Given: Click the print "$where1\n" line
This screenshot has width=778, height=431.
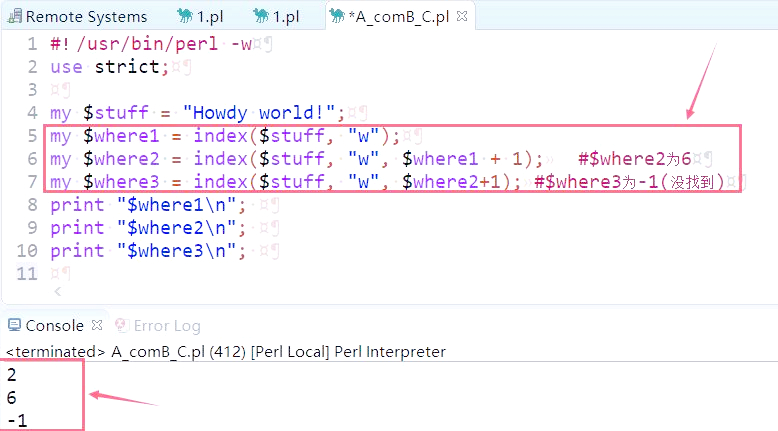Looking at the screenshot, I should point(148,204).
